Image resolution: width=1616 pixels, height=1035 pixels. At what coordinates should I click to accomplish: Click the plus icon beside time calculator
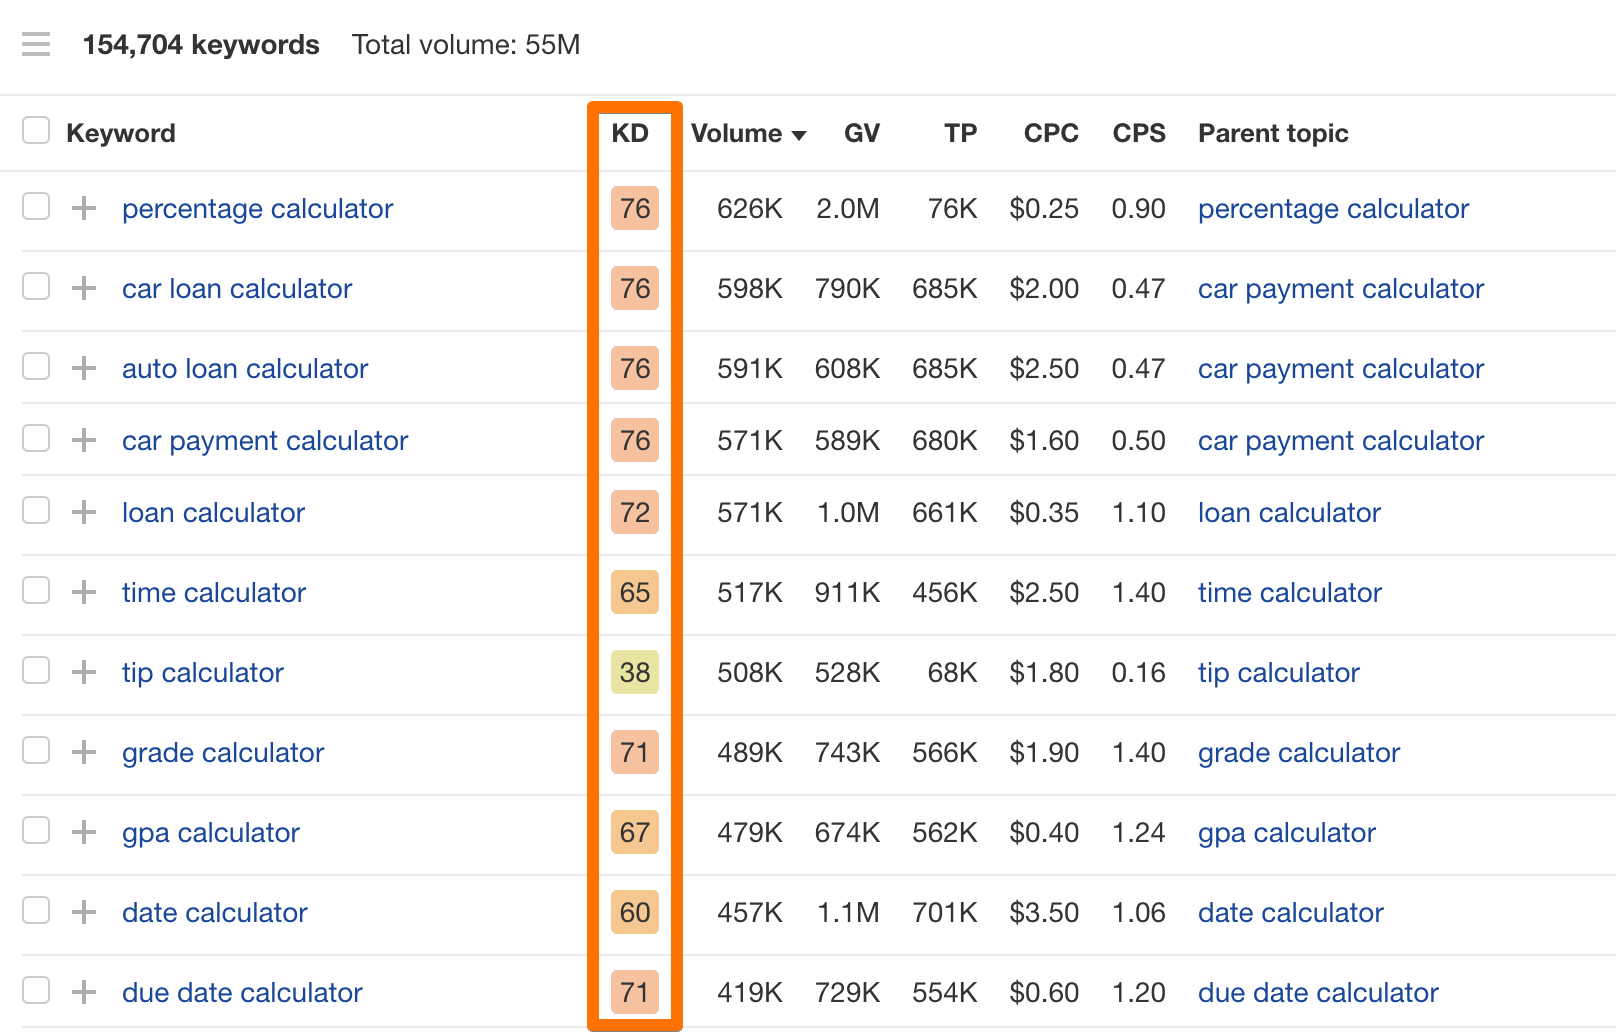tap(83, 592)
